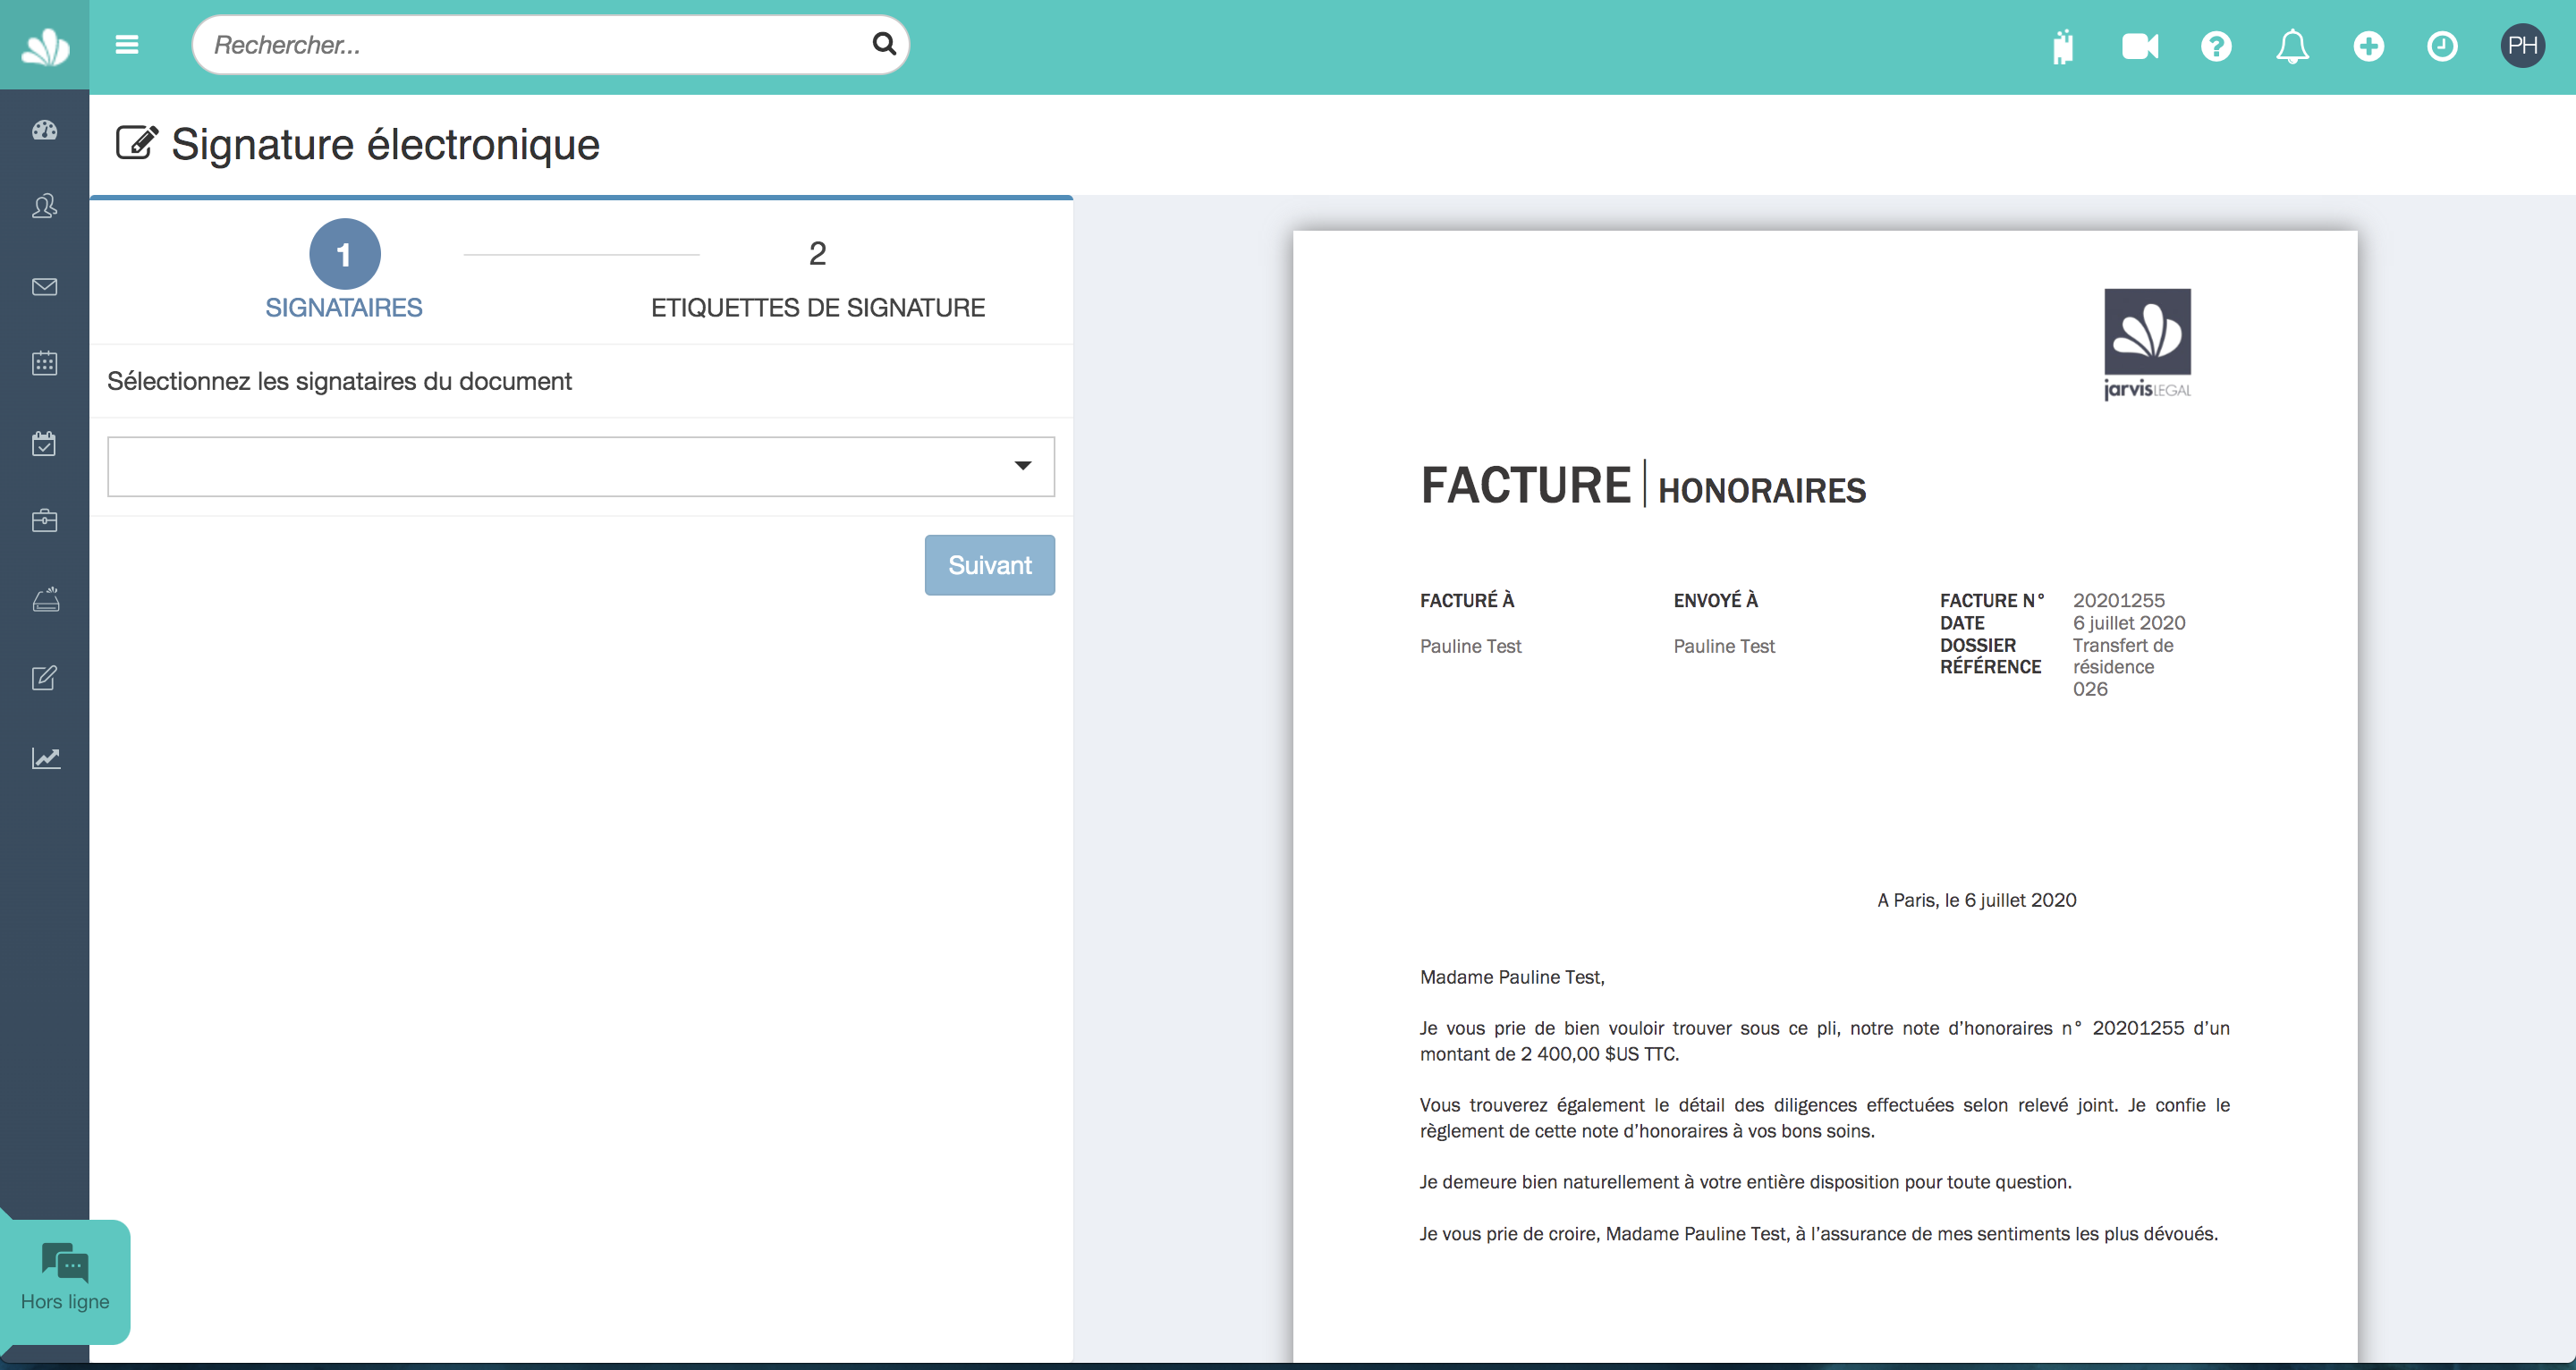Select step 1 circle of the wizard
The width and height of the screenshot is (2576, 1370).
tap(344, 254)
